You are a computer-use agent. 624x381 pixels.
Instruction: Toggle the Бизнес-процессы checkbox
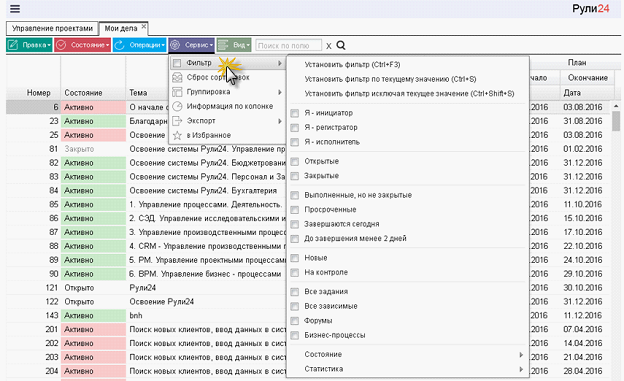tap(295, 335)
